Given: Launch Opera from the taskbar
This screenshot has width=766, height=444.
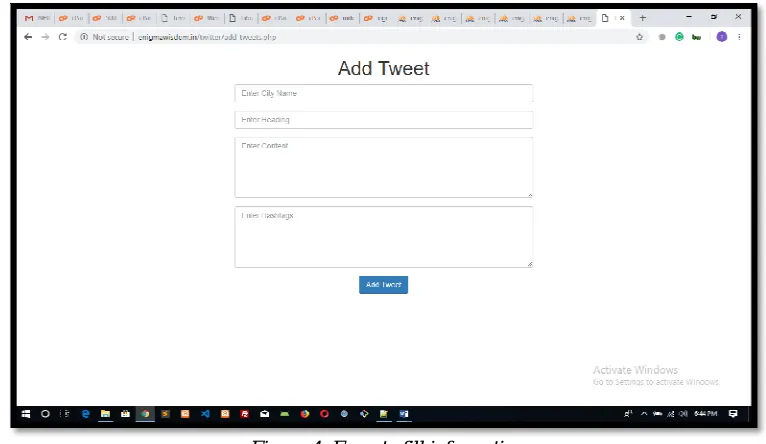Looking at the screenshot, I should [x=324, y=414].
